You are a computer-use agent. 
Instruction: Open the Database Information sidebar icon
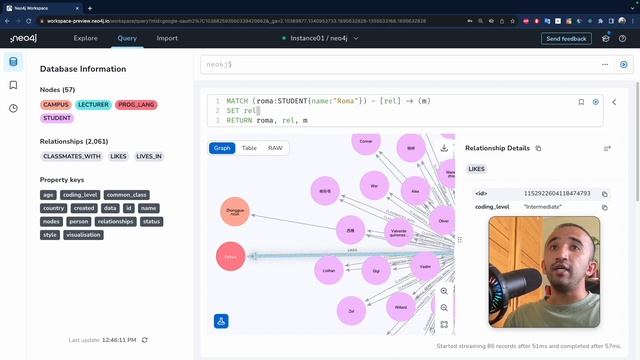click(13, 62)
